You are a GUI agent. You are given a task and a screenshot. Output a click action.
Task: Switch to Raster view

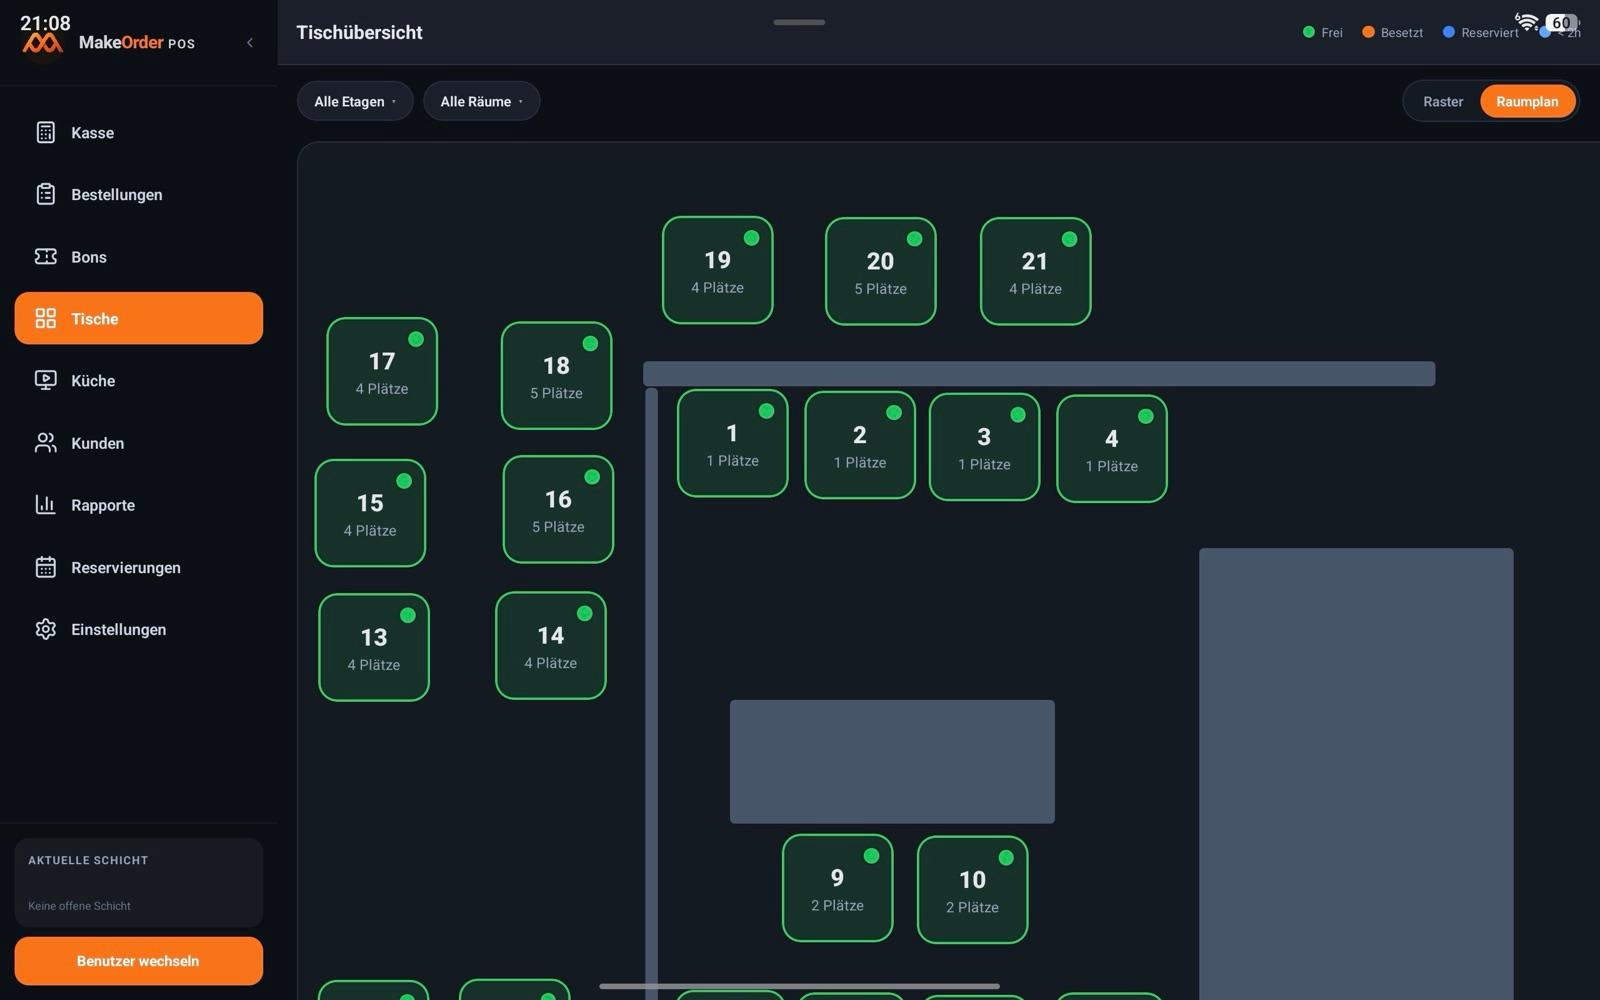coord(1443,101)
